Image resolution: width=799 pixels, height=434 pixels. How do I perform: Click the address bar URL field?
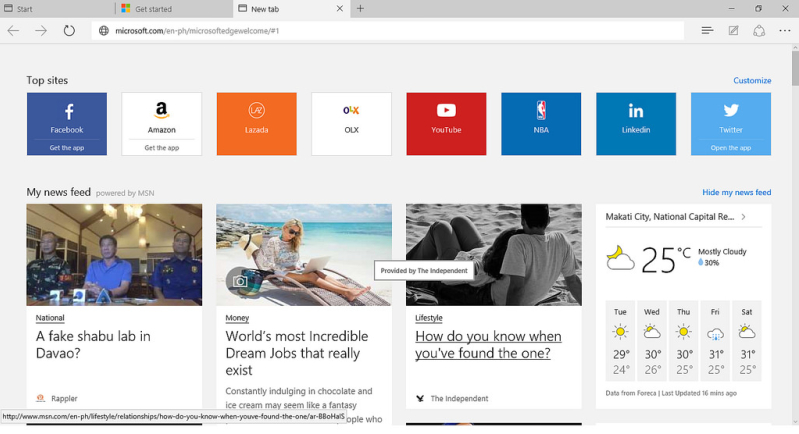pos(388,31)
